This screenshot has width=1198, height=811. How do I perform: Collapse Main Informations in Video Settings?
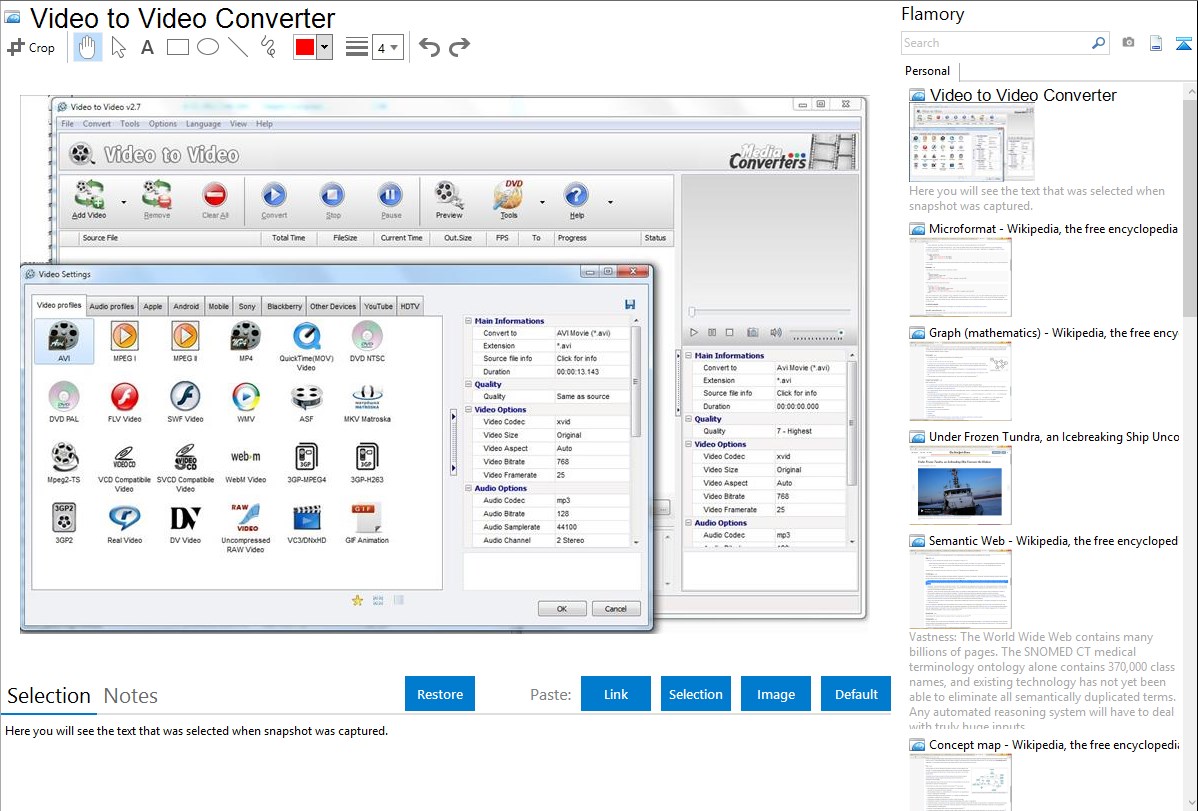point(468,321)
